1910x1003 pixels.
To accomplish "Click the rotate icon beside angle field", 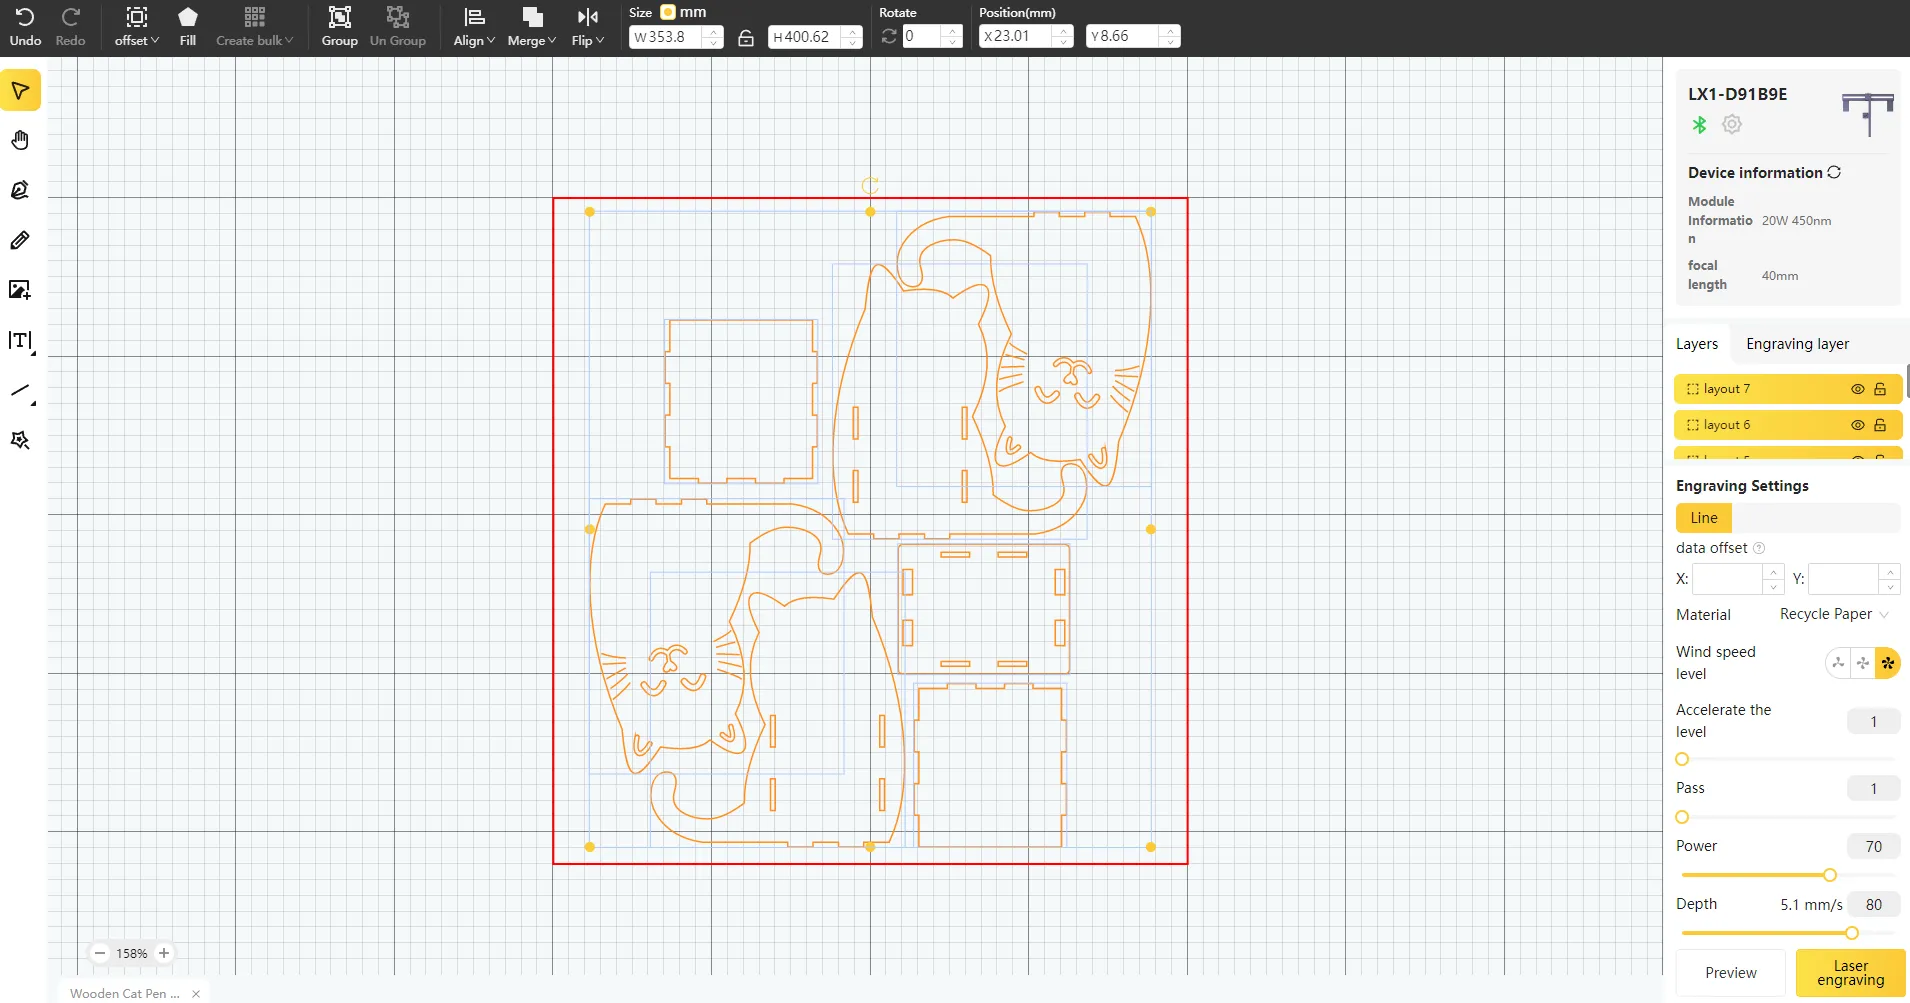I will (889, 36).
